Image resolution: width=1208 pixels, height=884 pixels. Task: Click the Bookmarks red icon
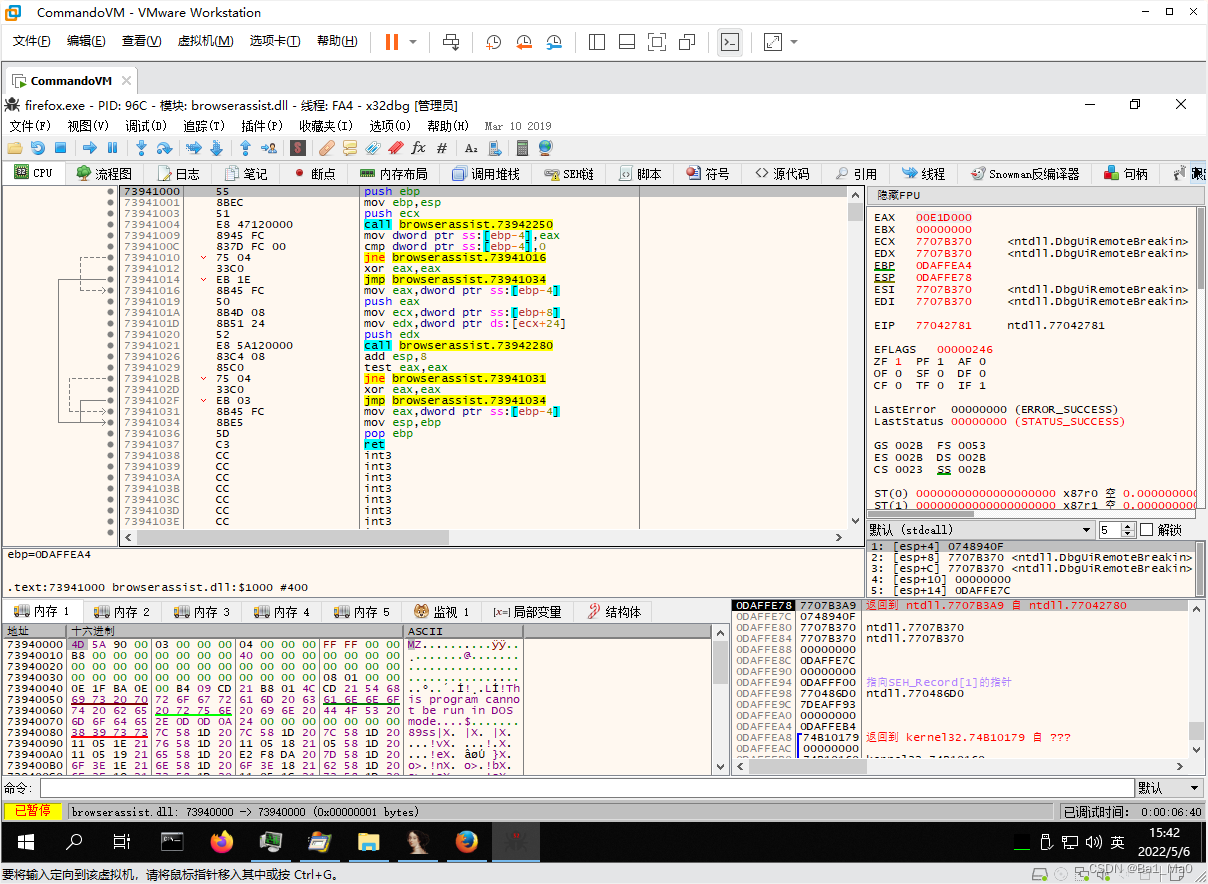click(395, 148)
